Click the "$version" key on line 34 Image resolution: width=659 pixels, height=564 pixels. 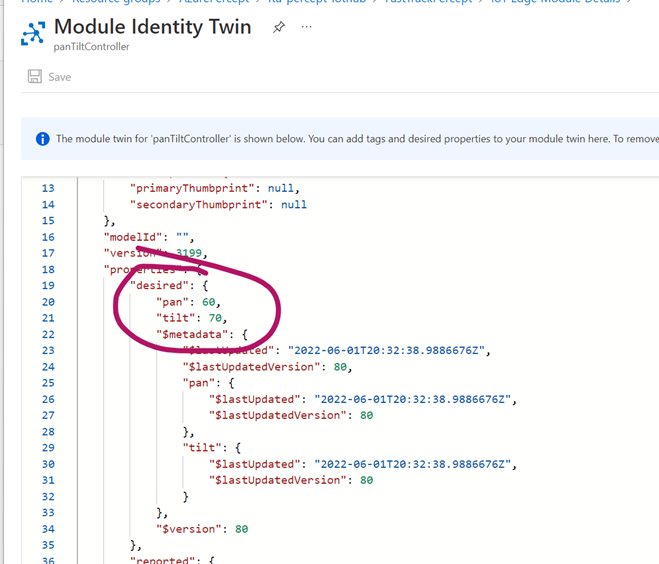click(x=189, y=529)
